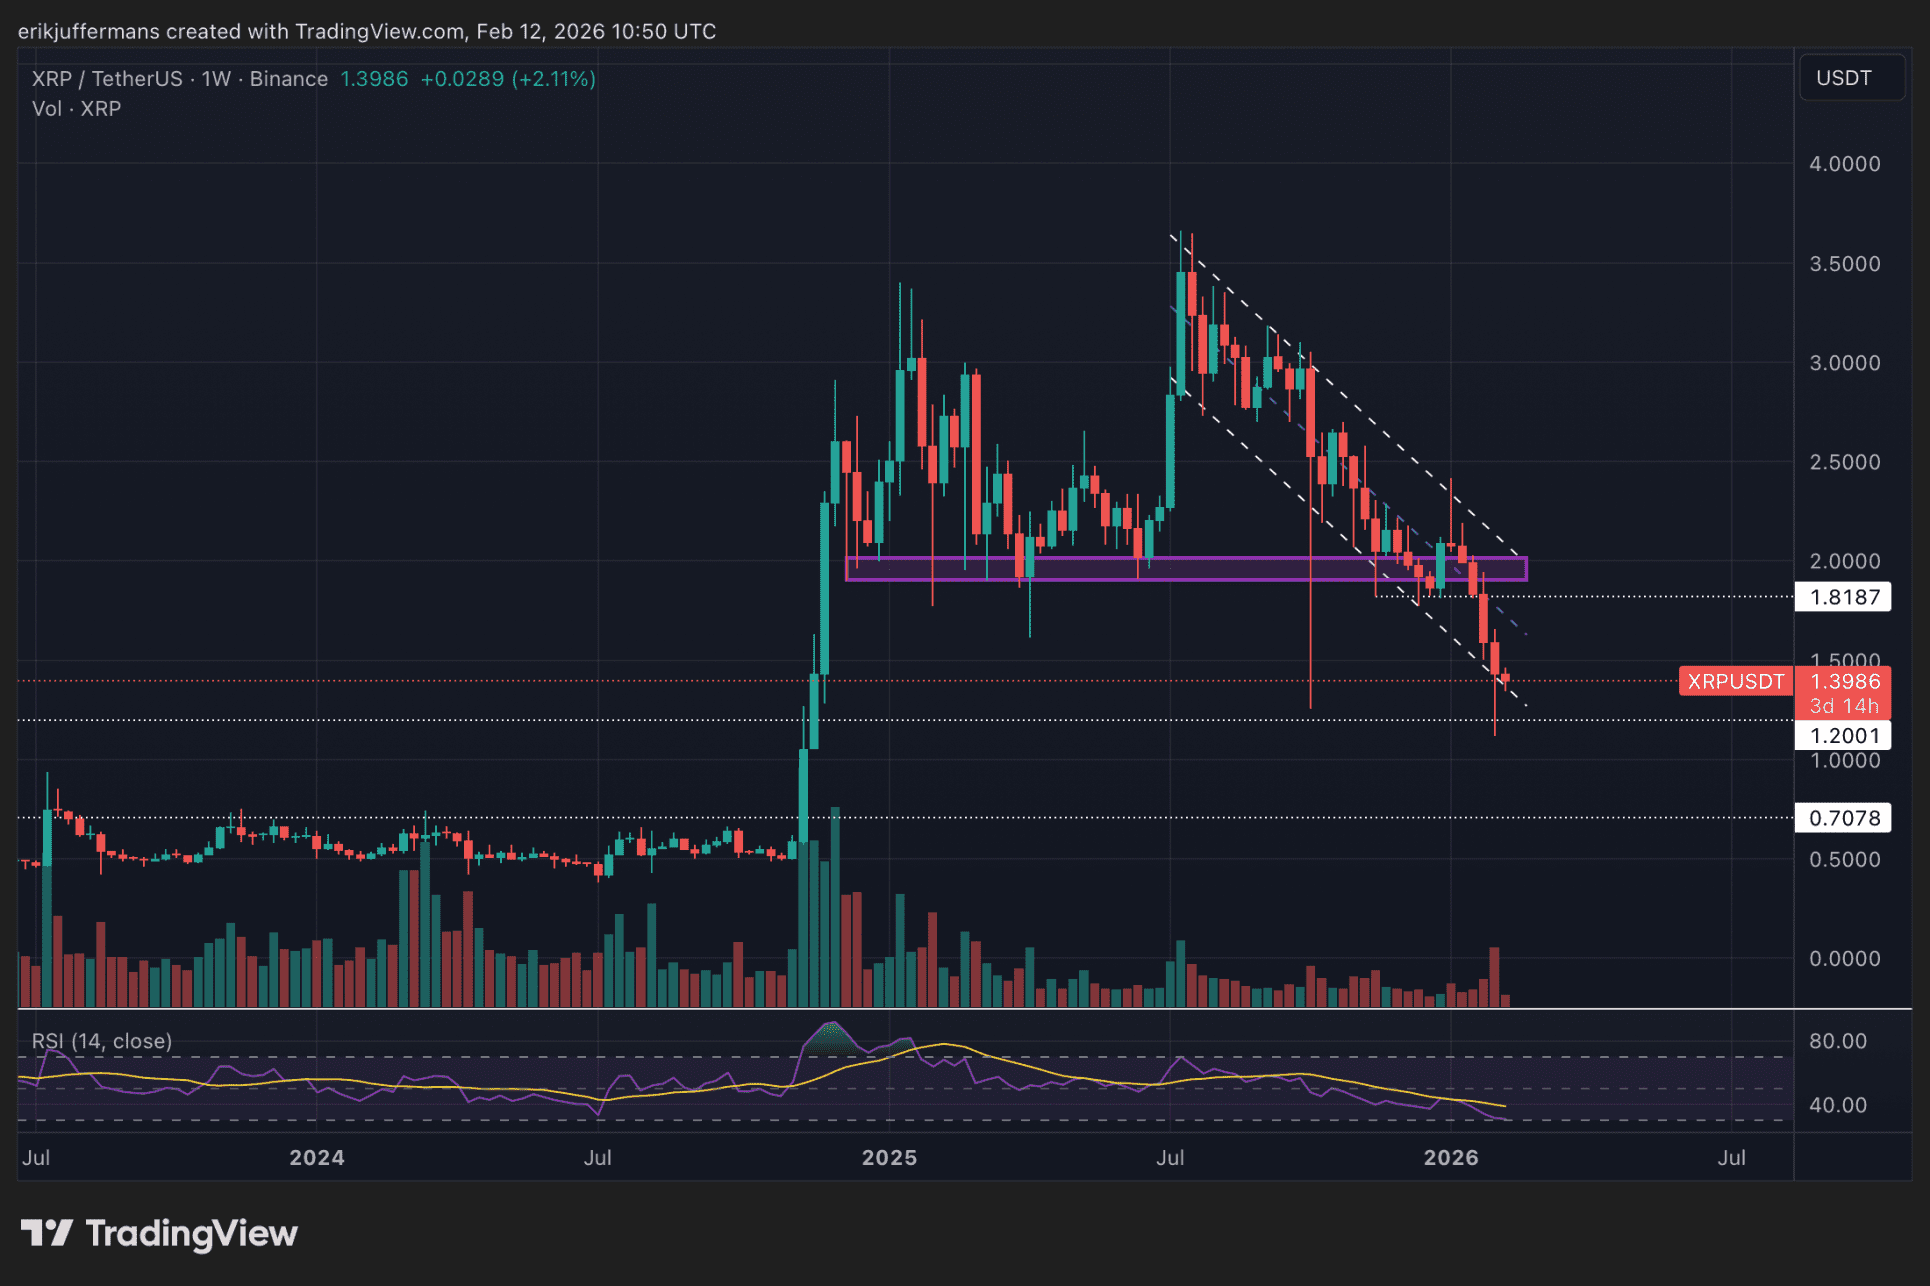
Task: Click the XRP / TetherUS symbol title
Action: 107,79
